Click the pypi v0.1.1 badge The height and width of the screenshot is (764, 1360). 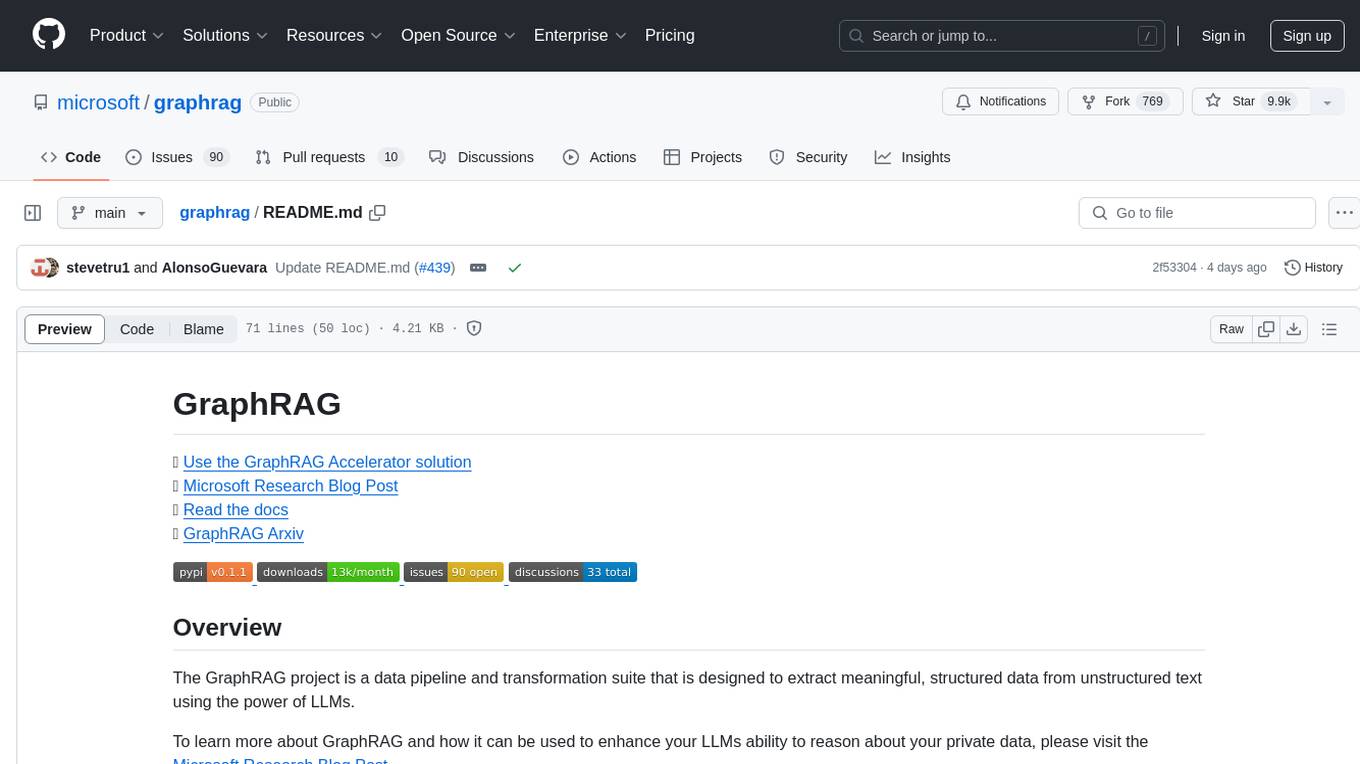point(212,572)
